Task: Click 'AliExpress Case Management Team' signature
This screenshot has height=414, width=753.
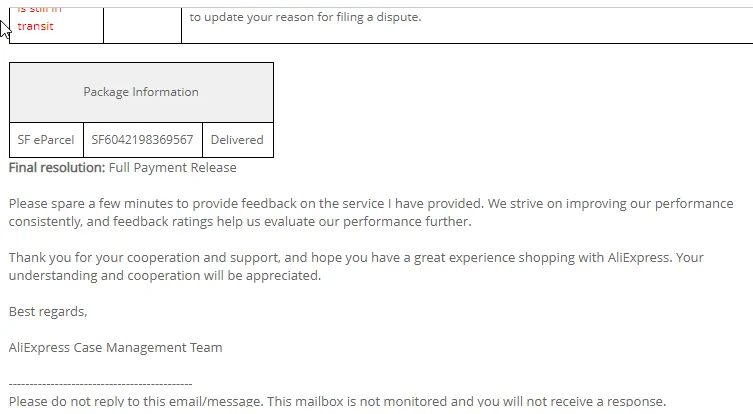Action: pyautogui.click(x=115, y=347)
